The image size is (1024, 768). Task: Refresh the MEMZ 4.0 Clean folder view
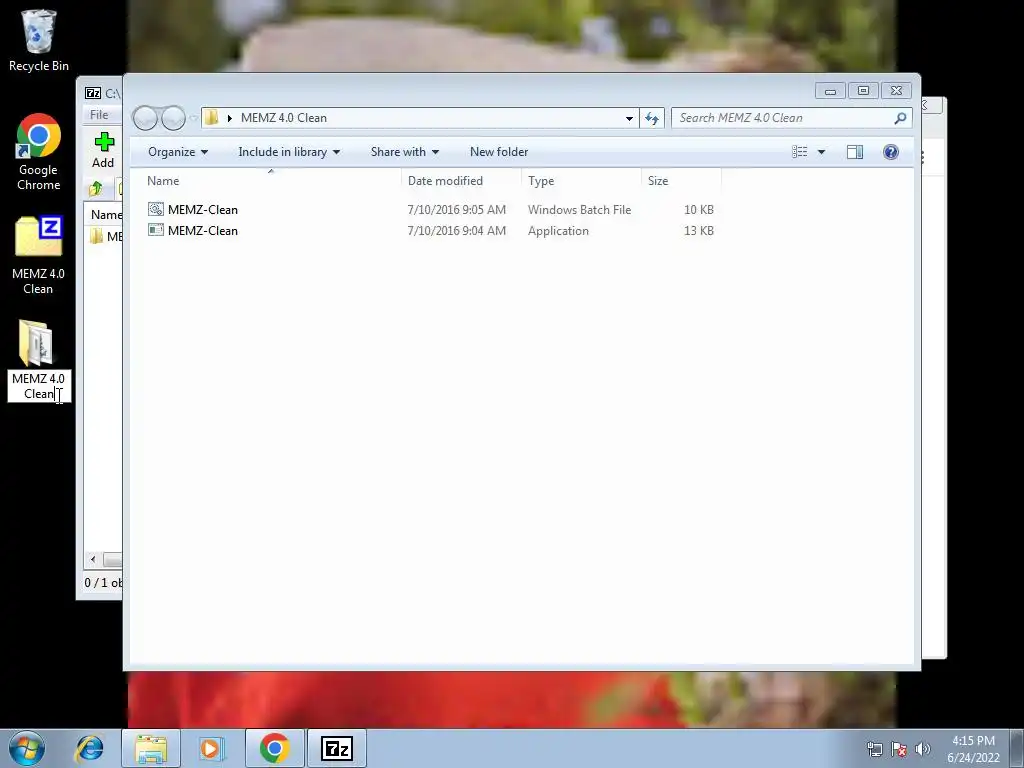[652, 118]
